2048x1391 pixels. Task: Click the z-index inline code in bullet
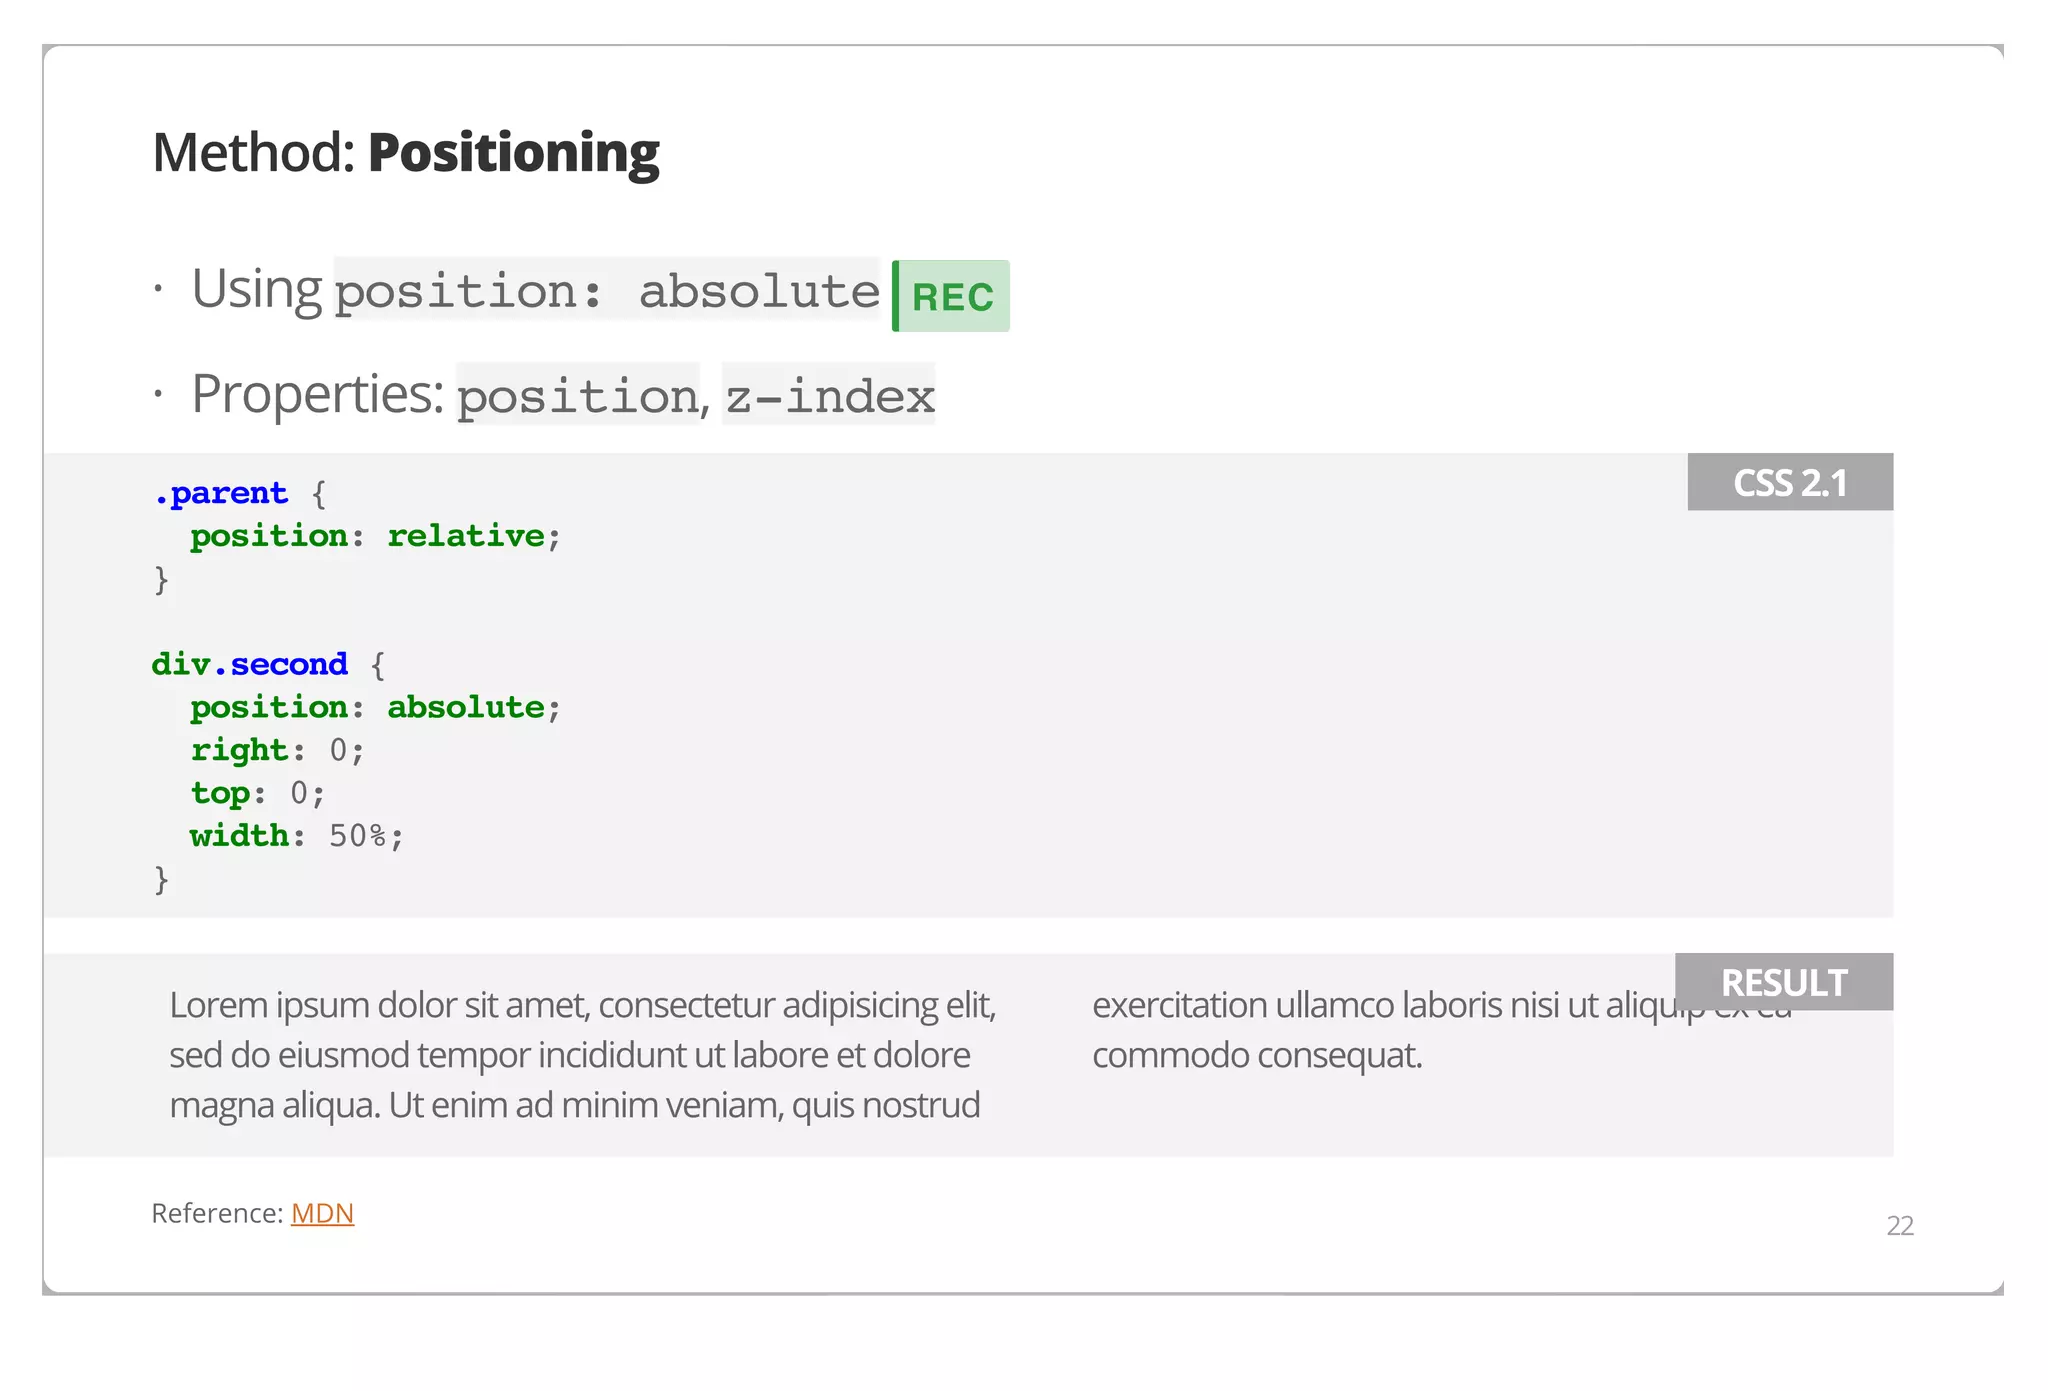pos(829,395)
